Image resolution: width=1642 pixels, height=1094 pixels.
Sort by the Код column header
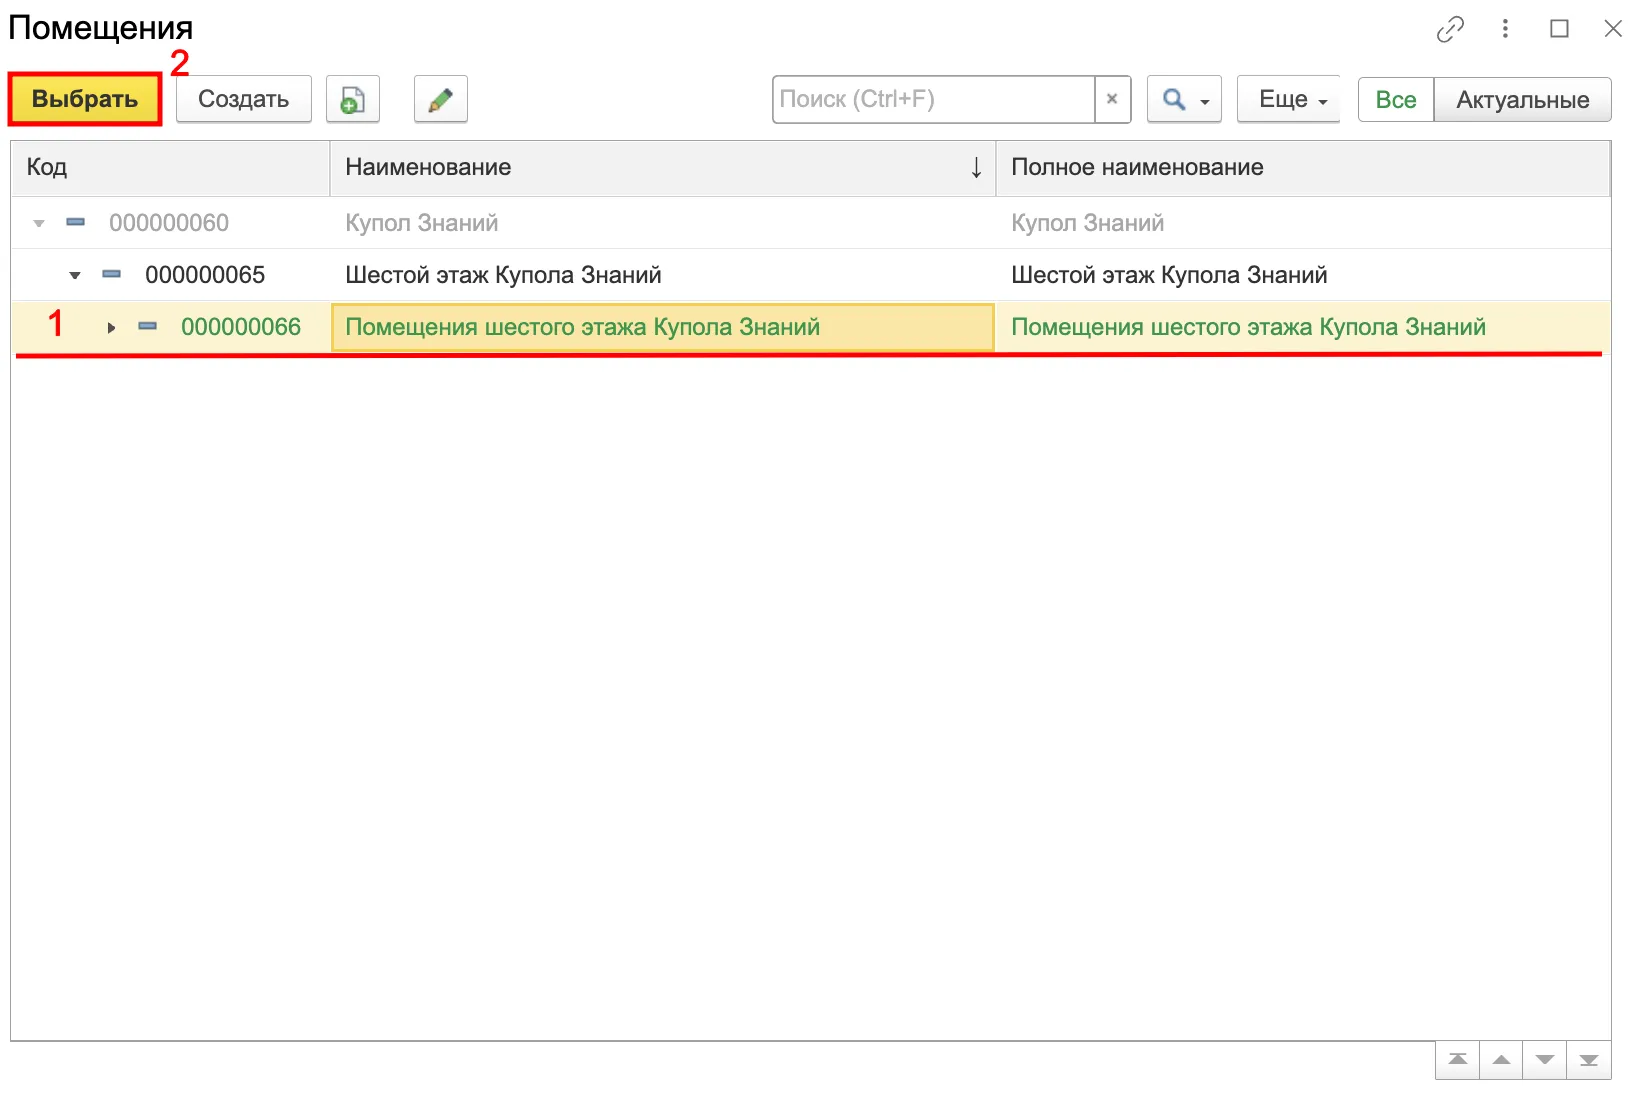pos(170,168)
